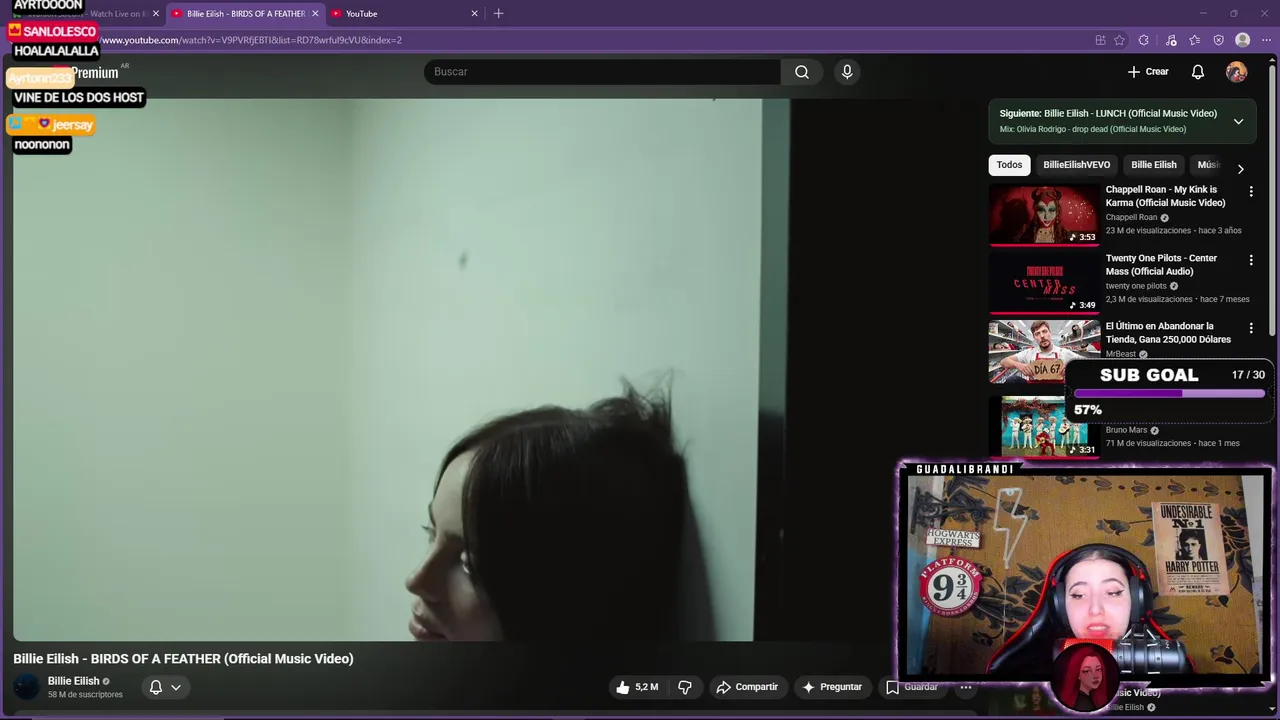
Task: Click the Billie Eilish channel avatar
Action: tap(26, 687)
